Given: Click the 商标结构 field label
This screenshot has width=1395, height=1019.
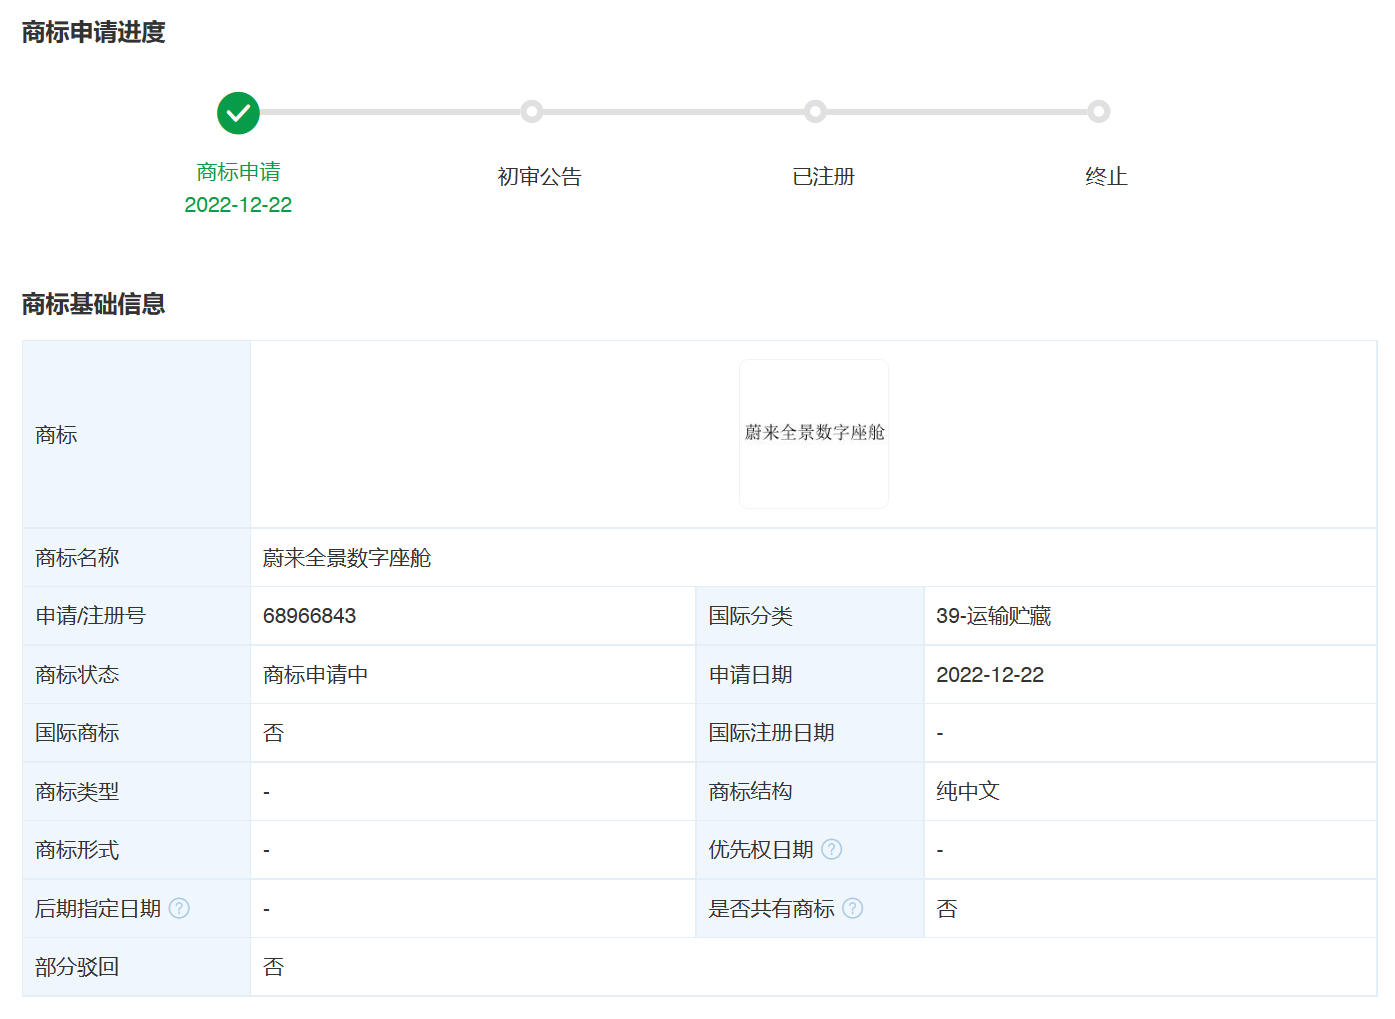Looking at the screenshot, I should pyautogui.click(x=751, y=792).
